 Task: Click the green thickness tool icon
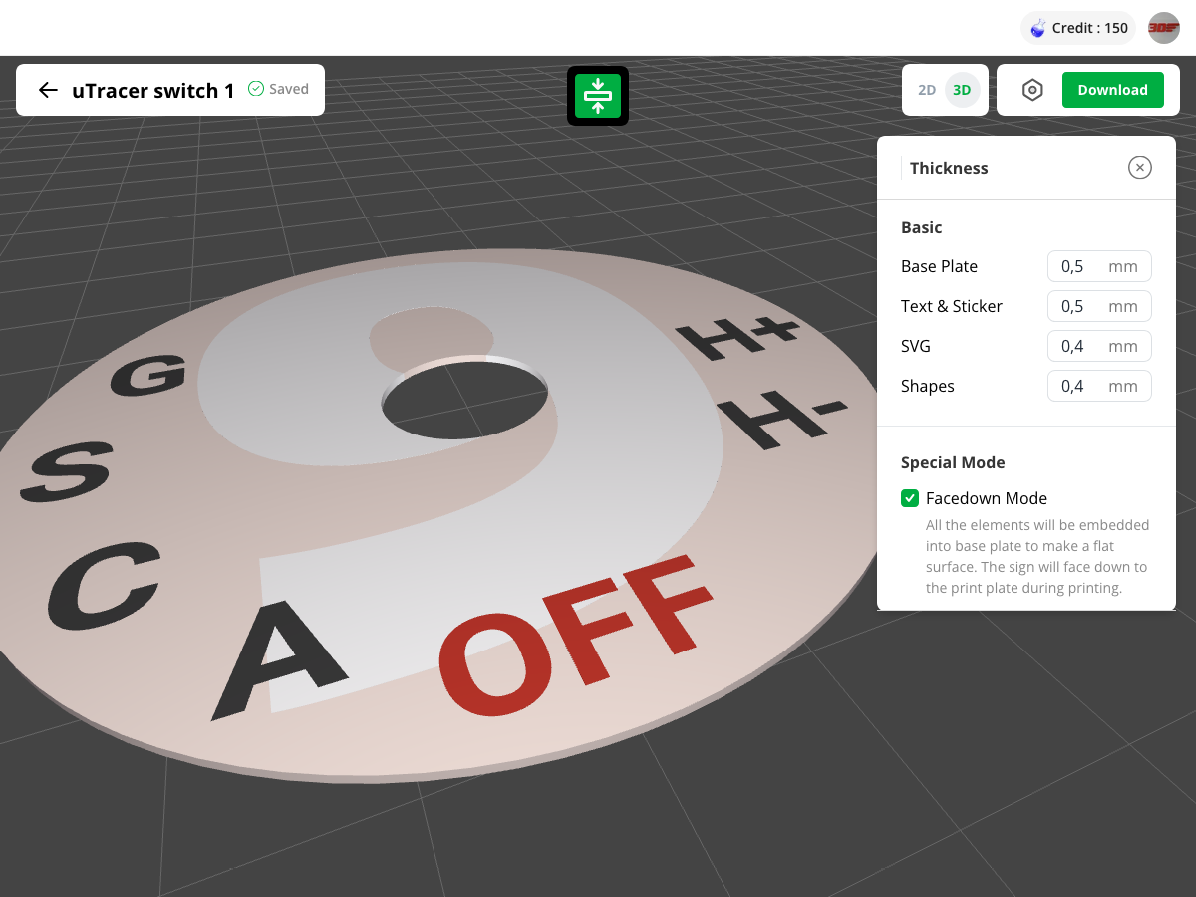[598, 96]
